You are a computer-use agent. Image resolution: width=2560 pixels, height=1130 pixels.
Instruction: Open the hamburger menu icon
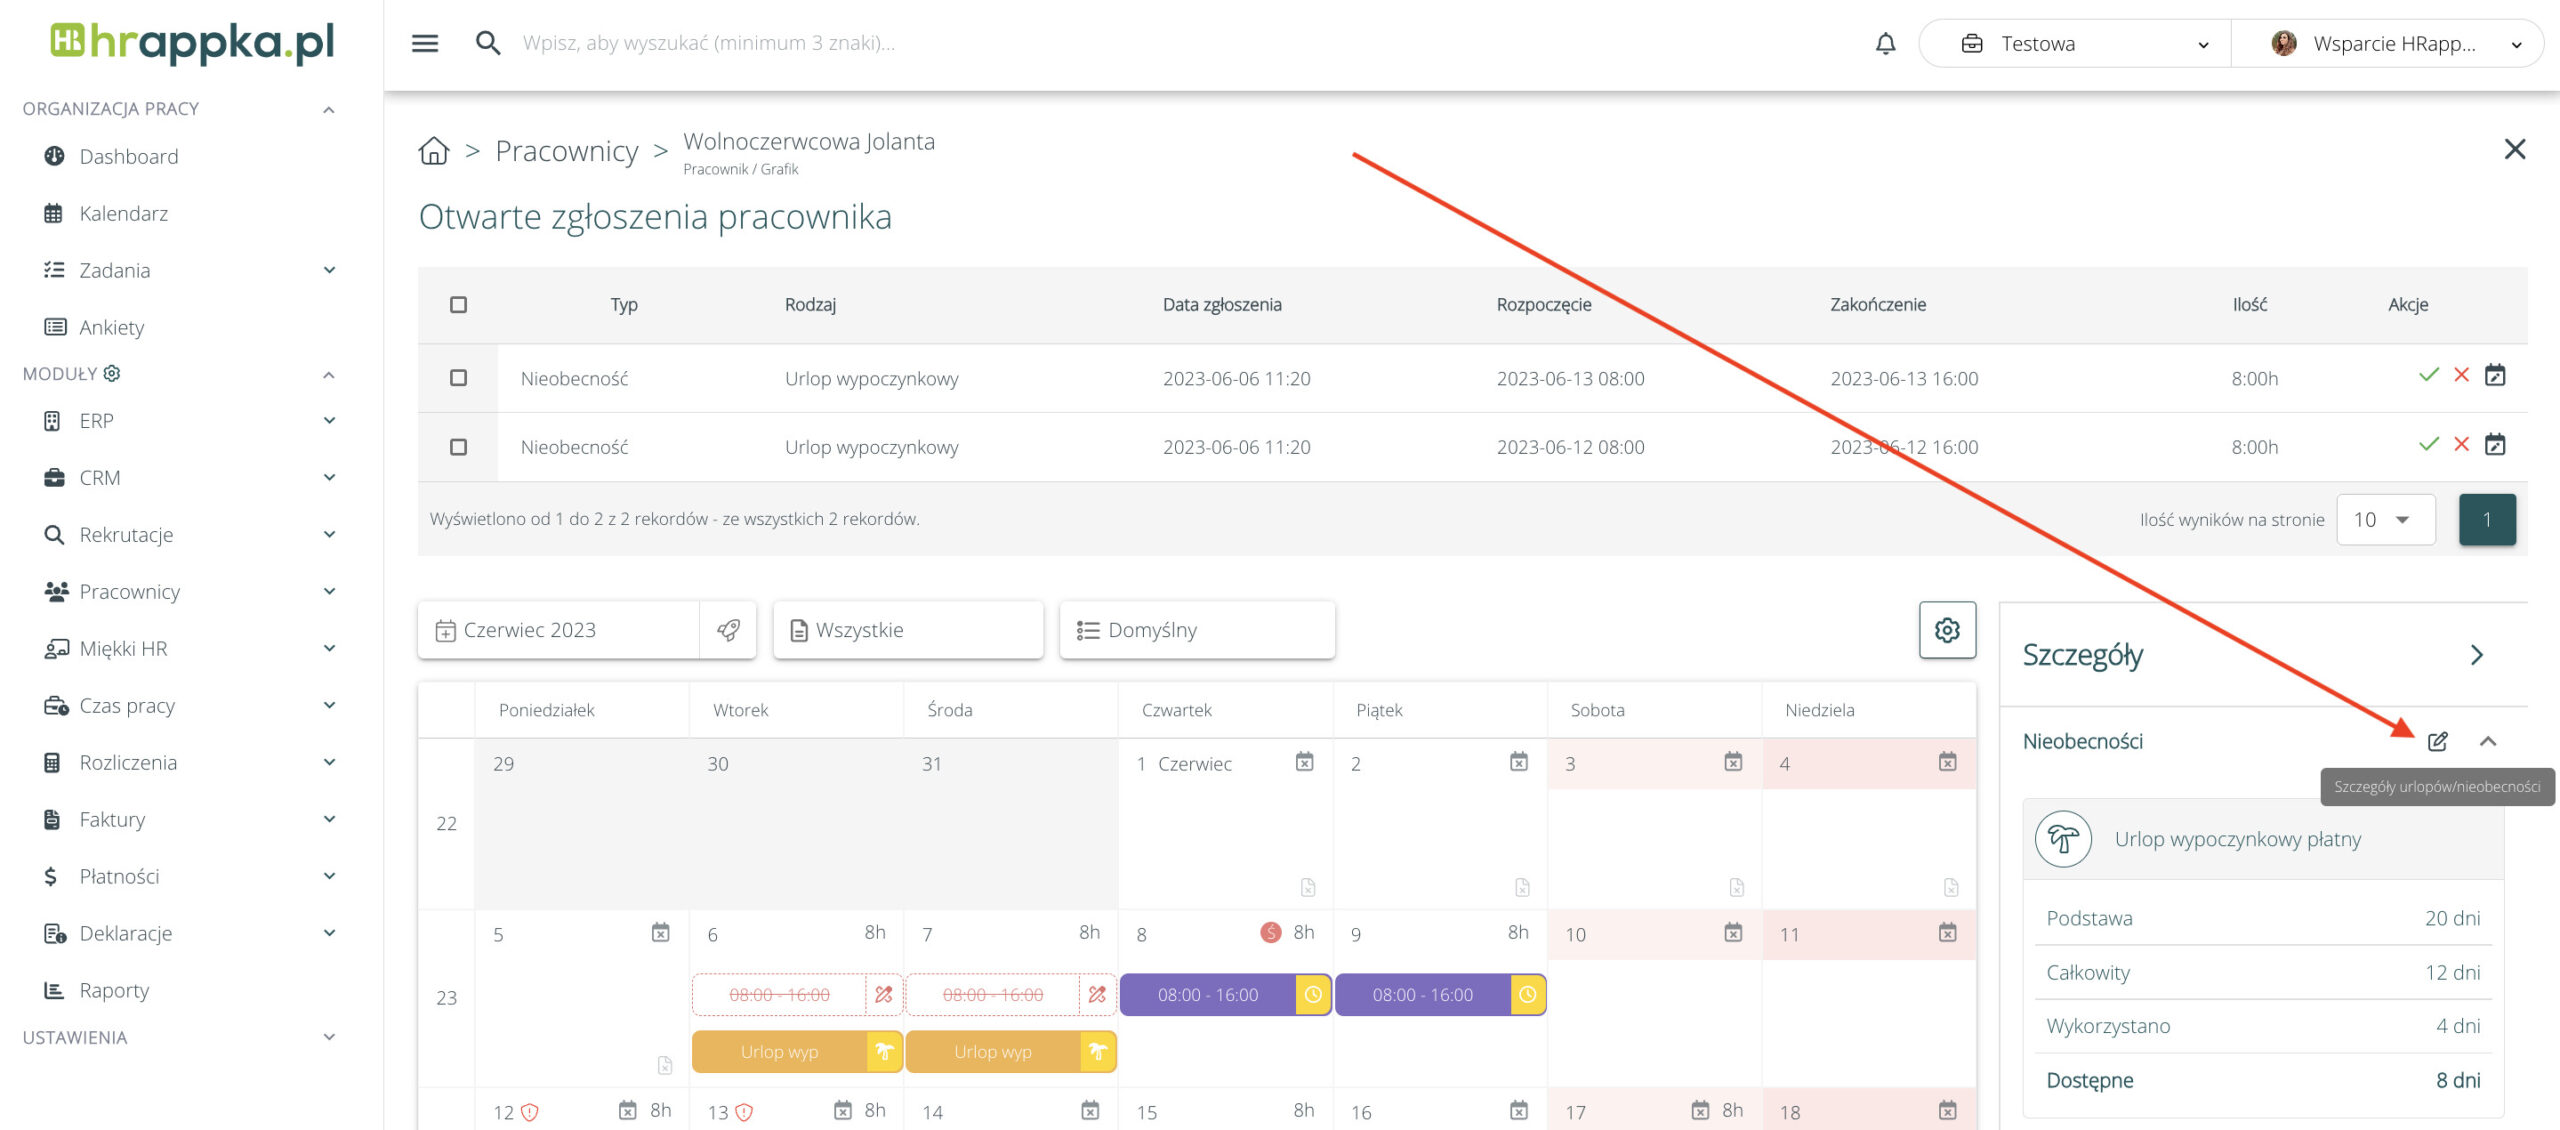coord(425,43)
